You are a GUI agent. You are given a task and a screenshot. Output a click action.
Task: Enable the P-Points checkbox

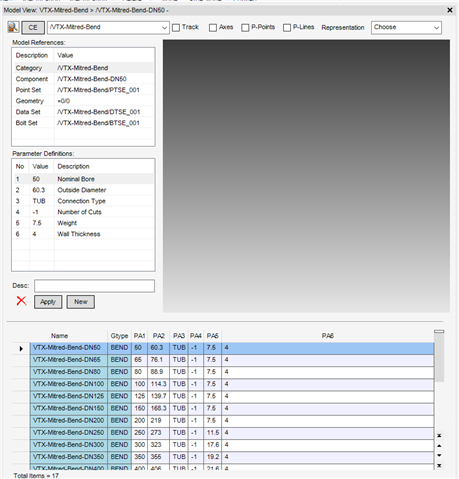[x=245, y=28]
